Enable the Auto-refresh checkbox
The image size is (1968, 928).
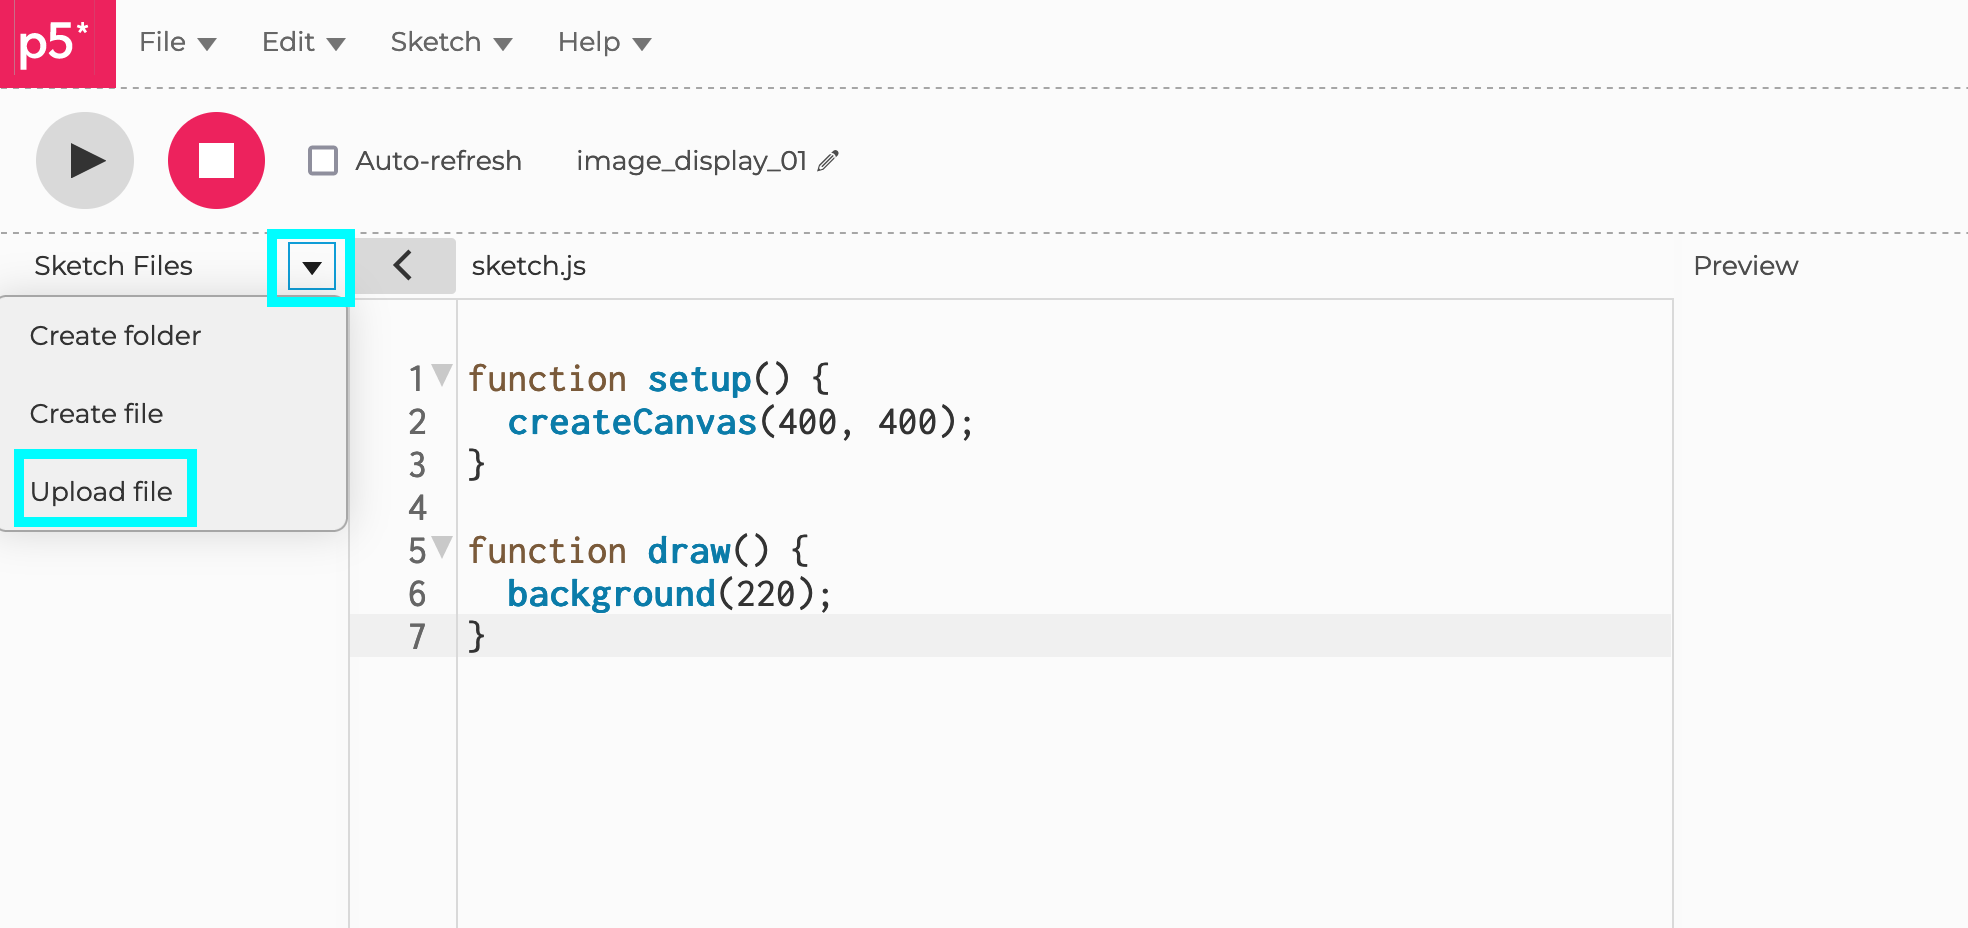point(323,161)
